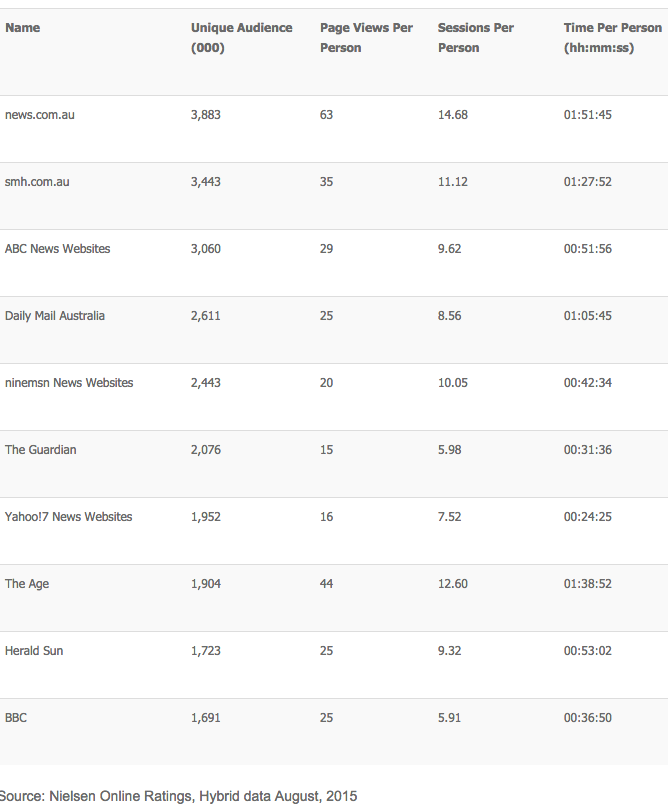Click The Guardian row name

pos(40,450)
